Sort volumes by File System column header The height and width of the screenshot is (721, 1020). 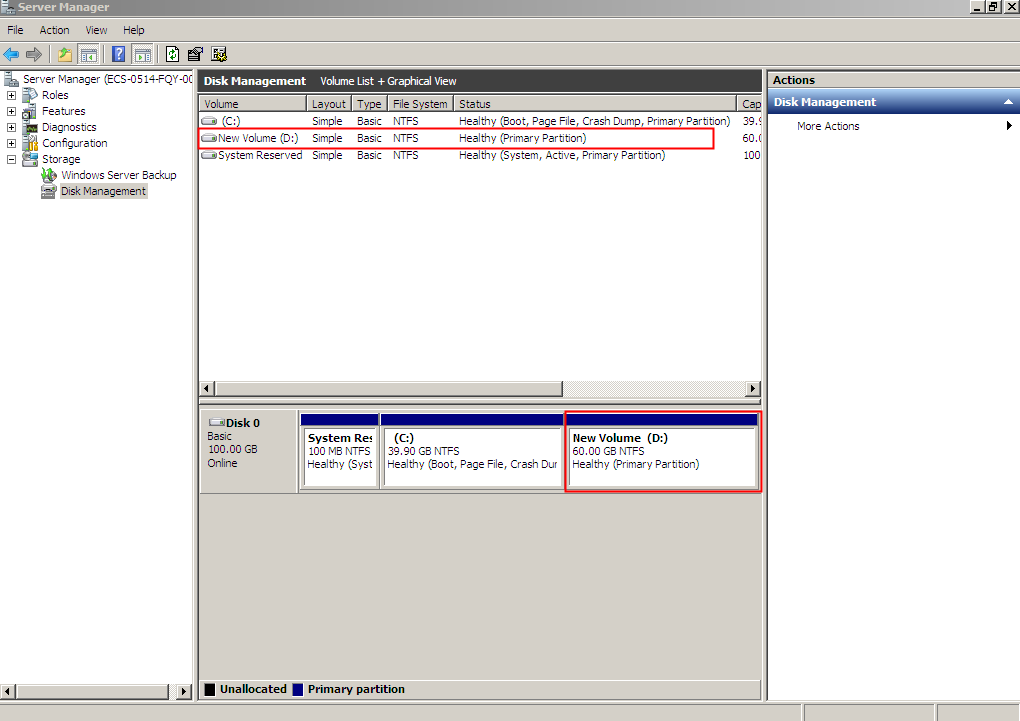420,104
